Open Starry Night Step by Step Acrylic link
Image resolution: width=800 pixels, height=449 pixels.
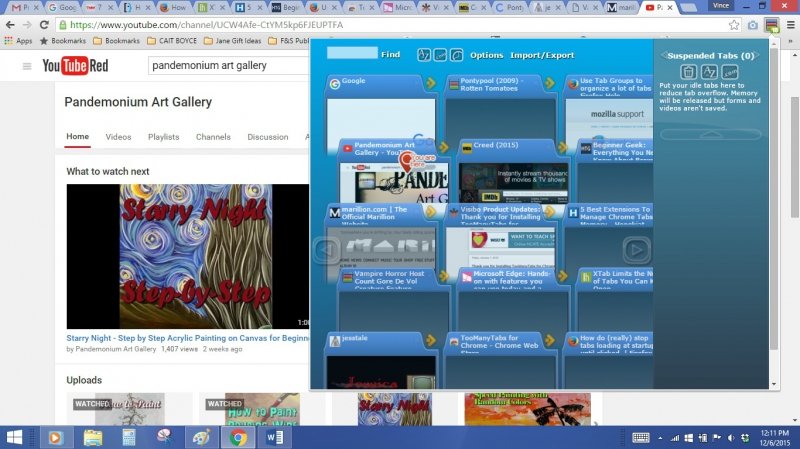(188, 338)
